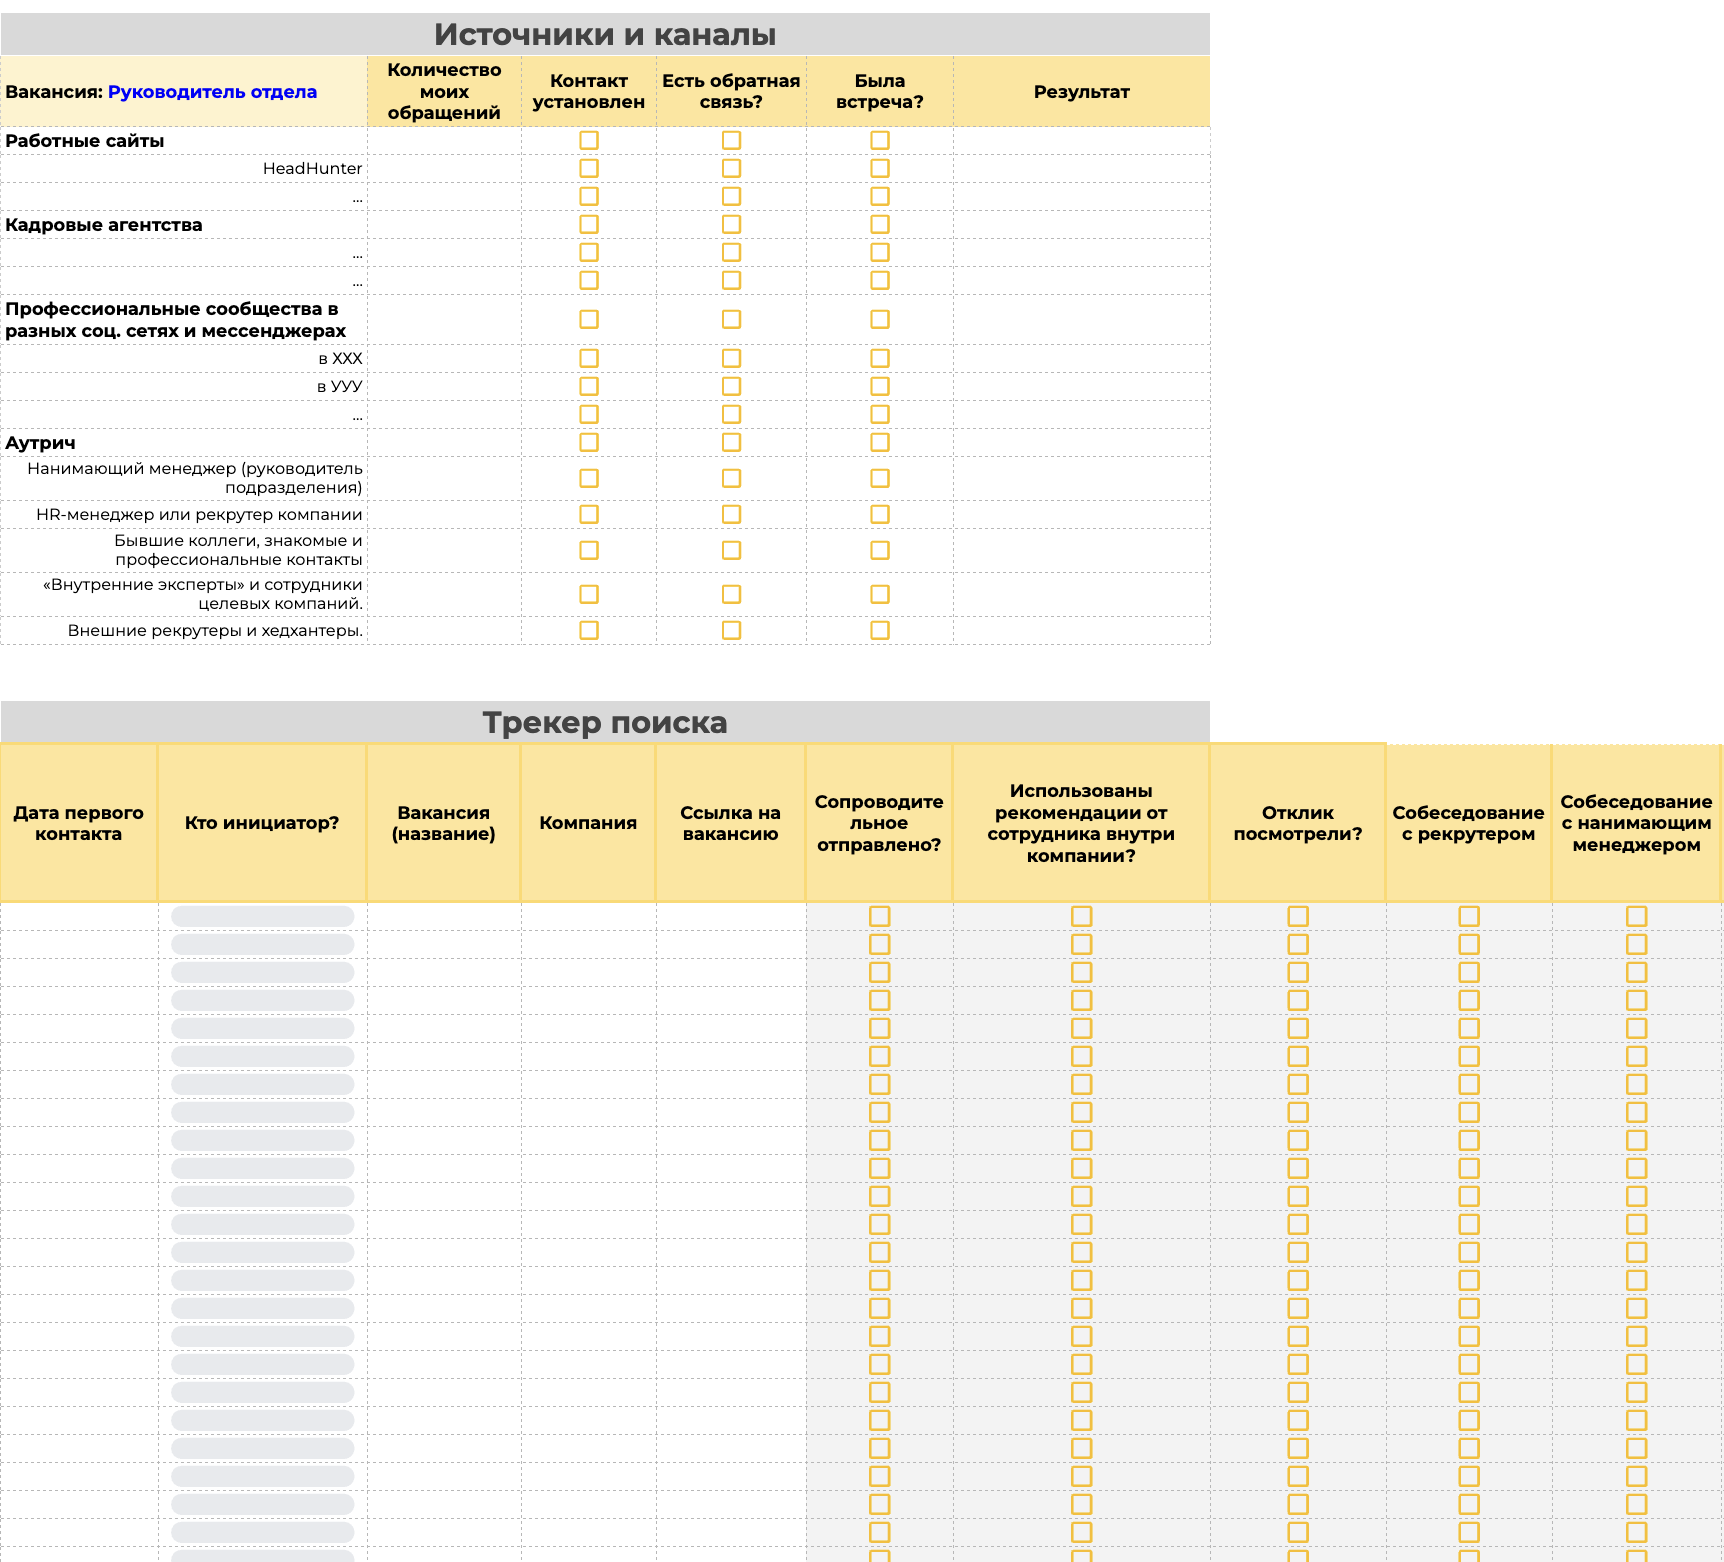Screen dimensions: 1724x1562
Task: Check 'Контакт установлен' for HeadHunter row
Action: pos(589,168)
